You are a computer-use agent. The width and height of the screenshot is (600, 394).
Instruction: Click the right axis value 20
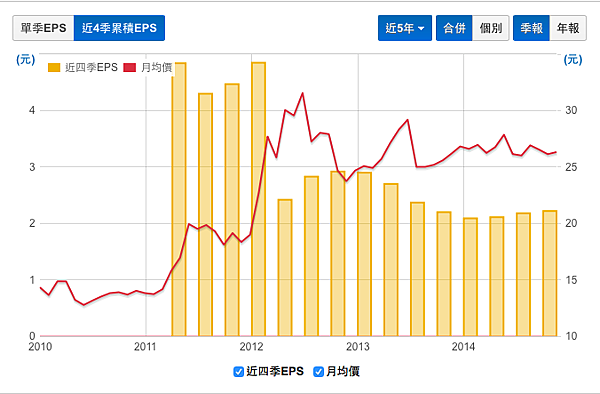571,223
